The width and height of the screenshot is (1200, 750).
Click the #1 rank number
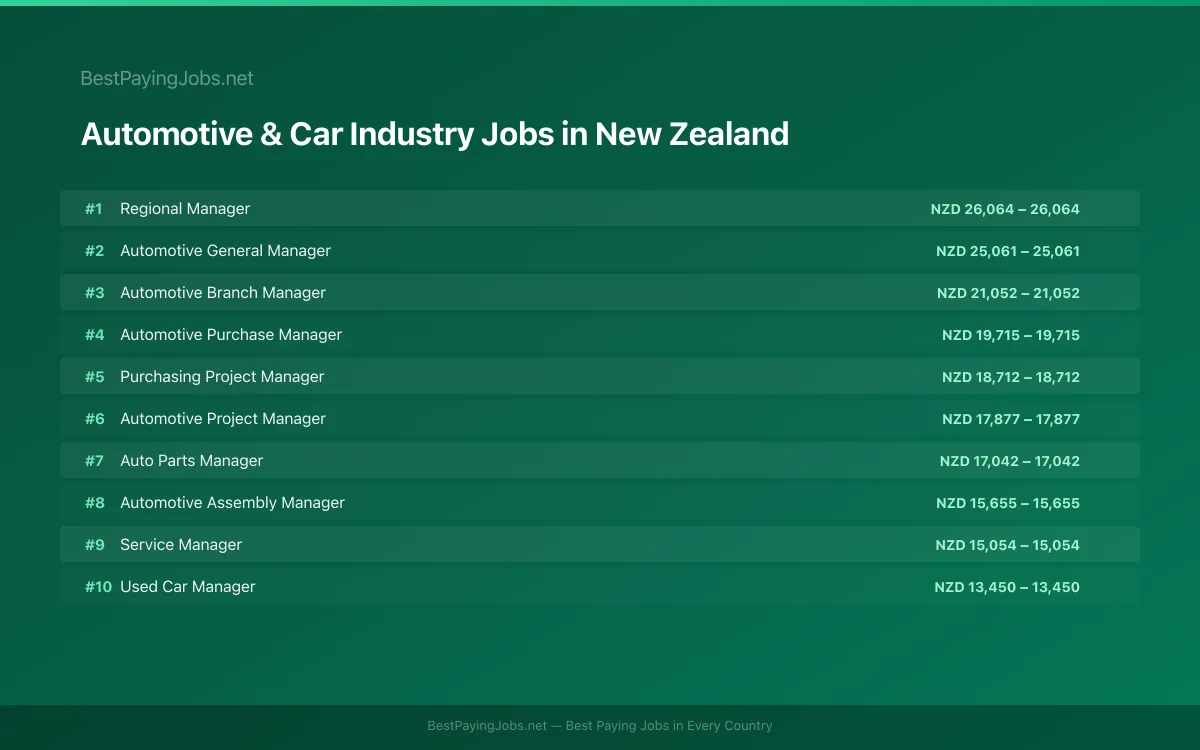click(x=94, y=209)
